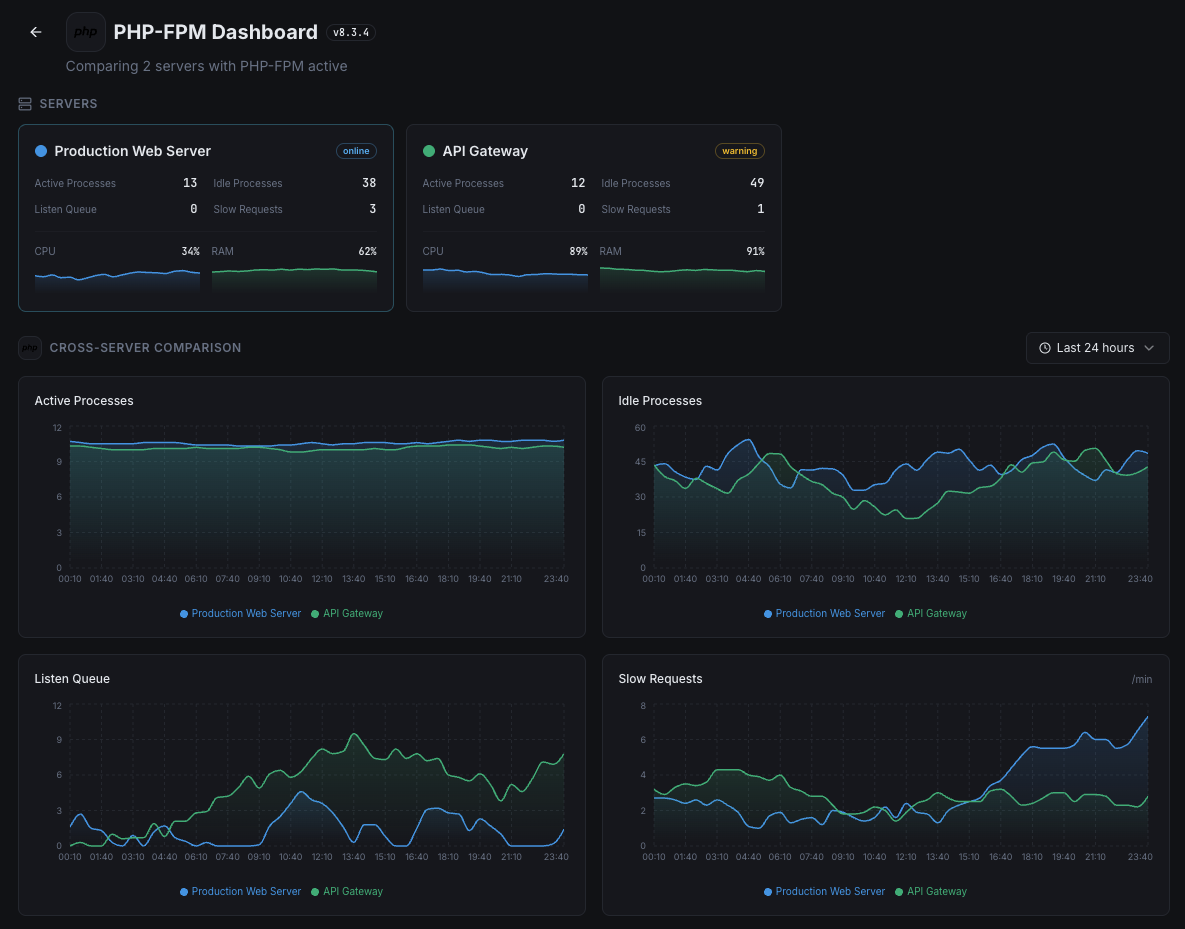Click the SERVERS section heading
Image resolution: width=1185 pixels, height=929 pixels.
pyautogui.click(x=68, y=103)
